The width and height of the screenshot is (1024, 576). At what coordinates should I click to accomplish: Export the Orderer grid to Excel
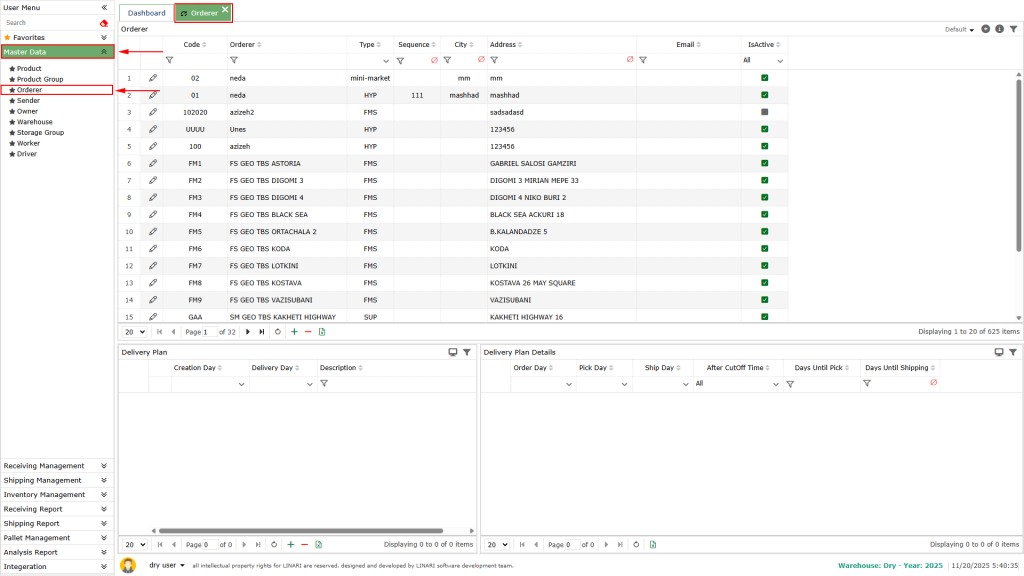(x=321, y=331)
